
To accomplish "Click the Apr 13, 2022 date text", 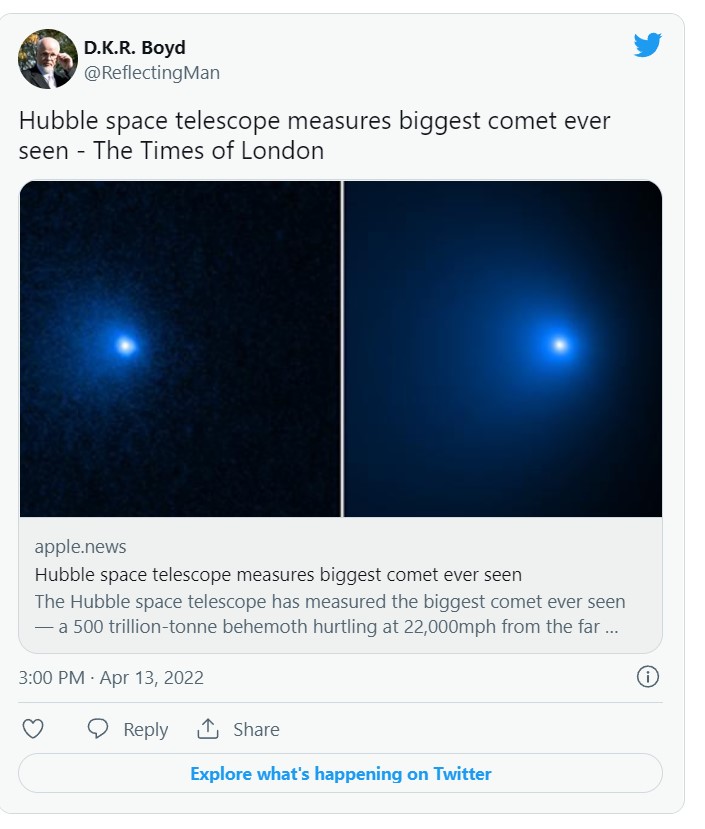I will pyautogui.click(x=151, y=678).
